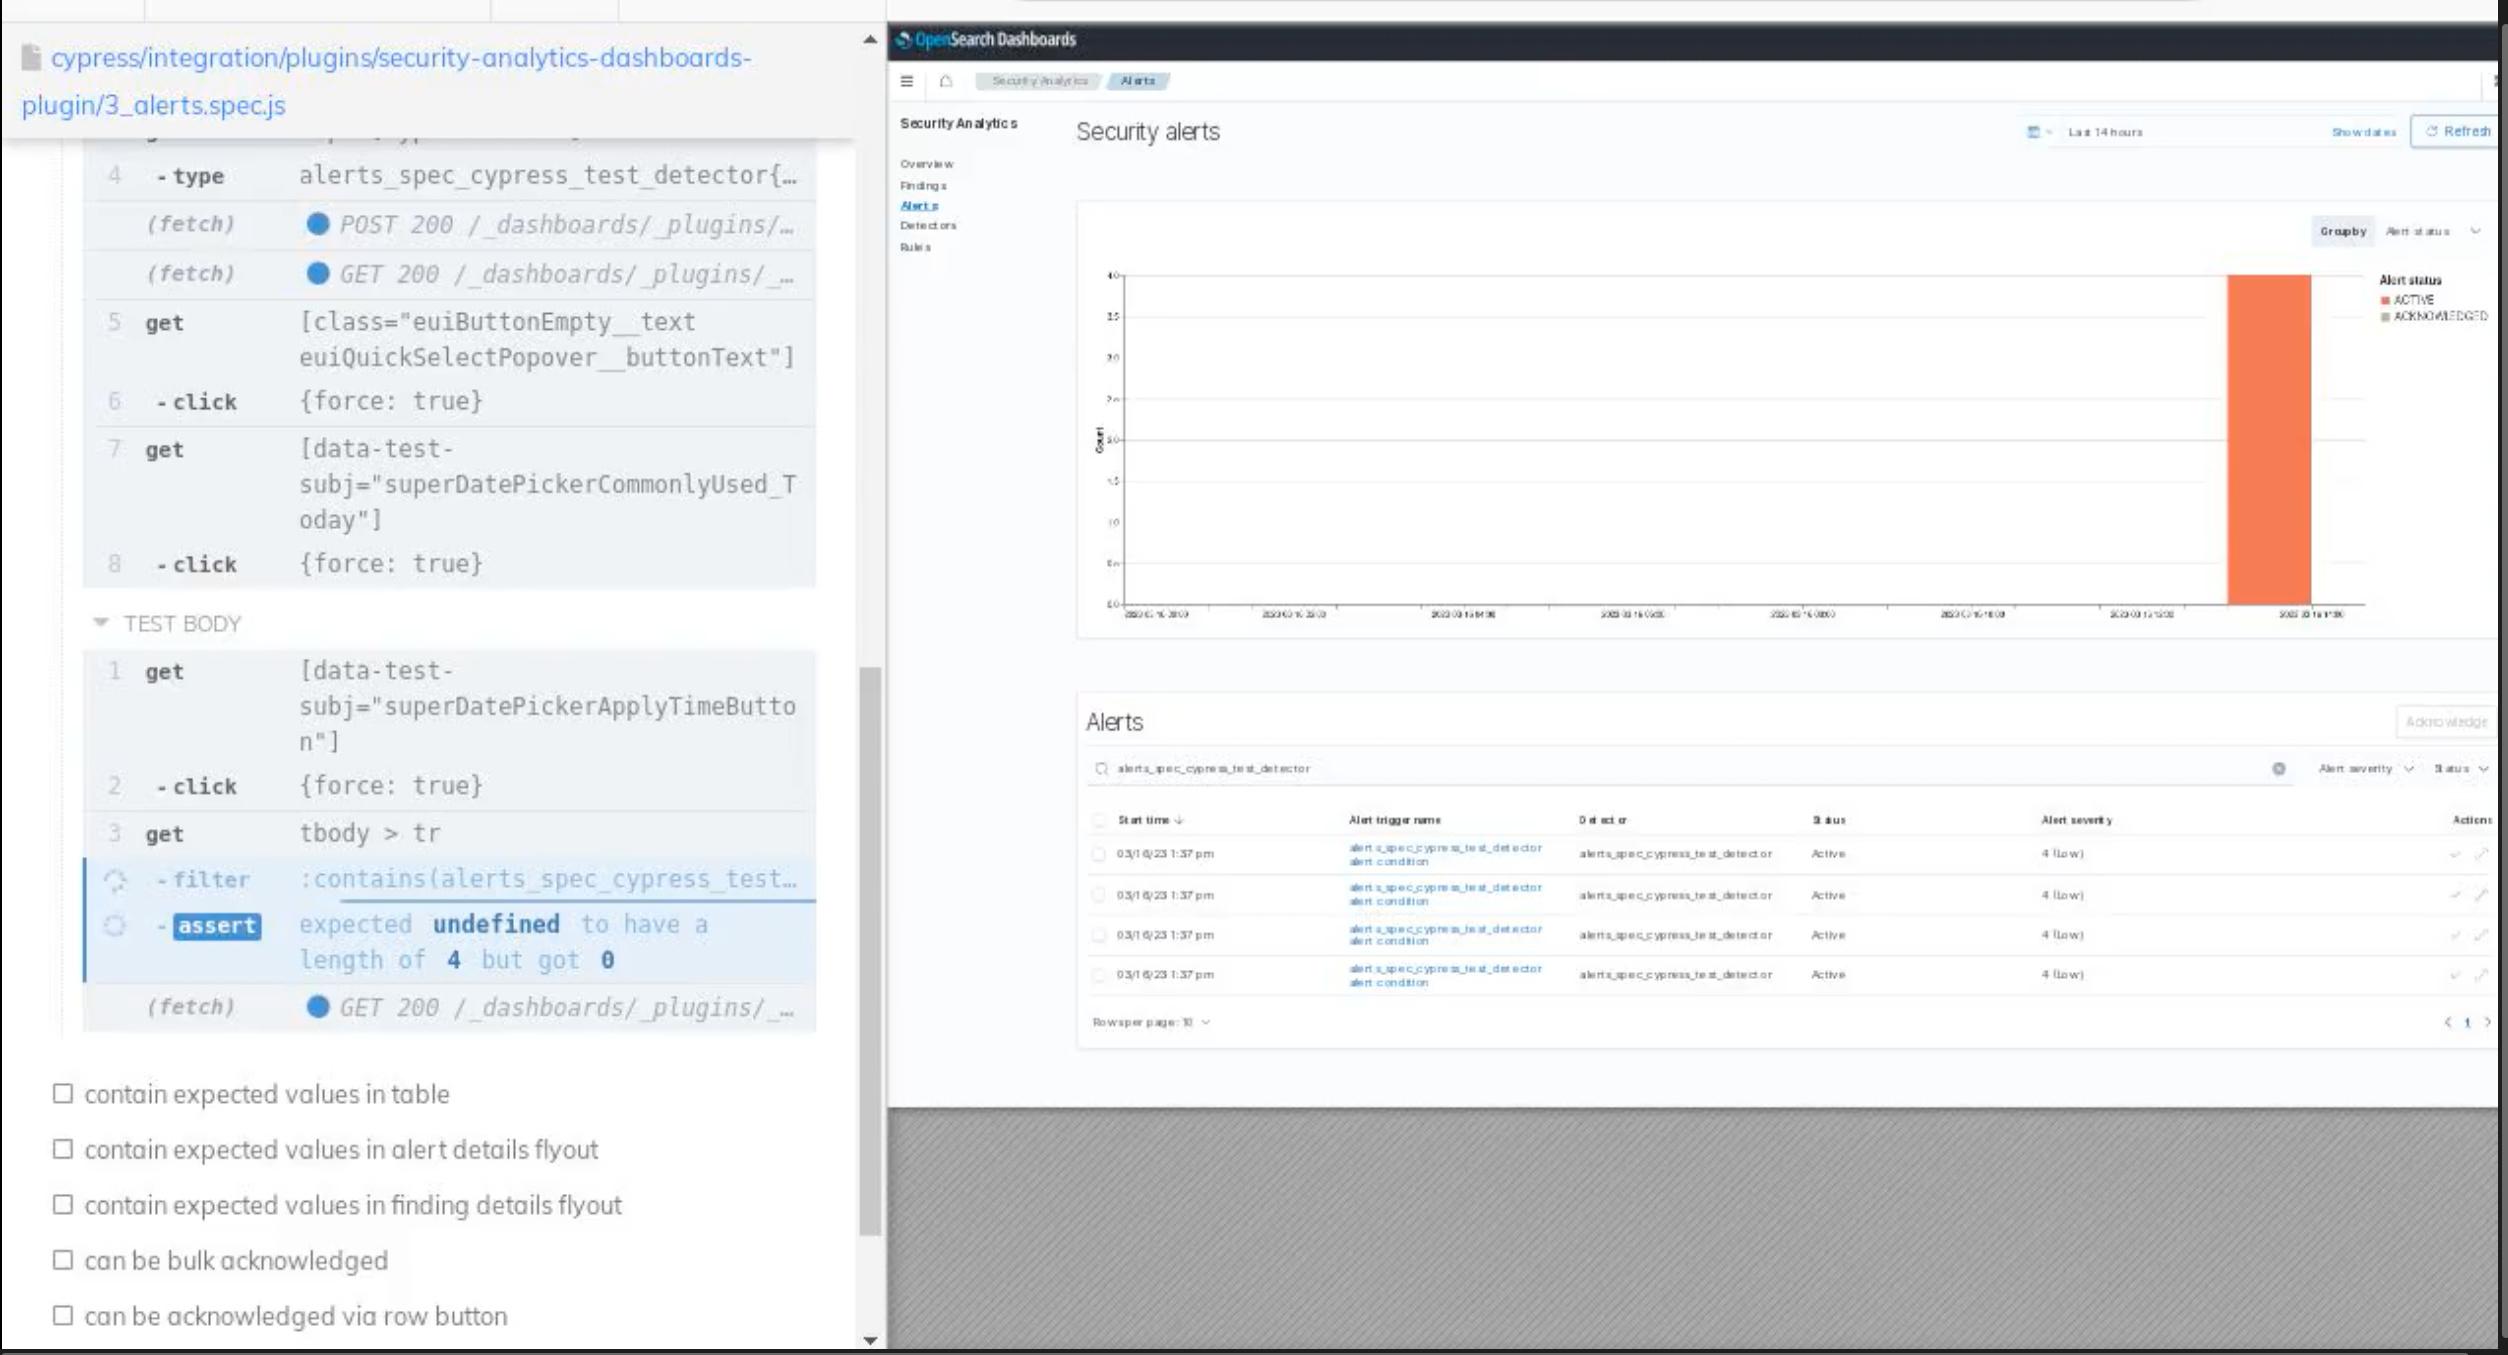Click the Acknowledge button above alerts table
This screenshot has width=2508, height=1355.
pos(2446,722)
